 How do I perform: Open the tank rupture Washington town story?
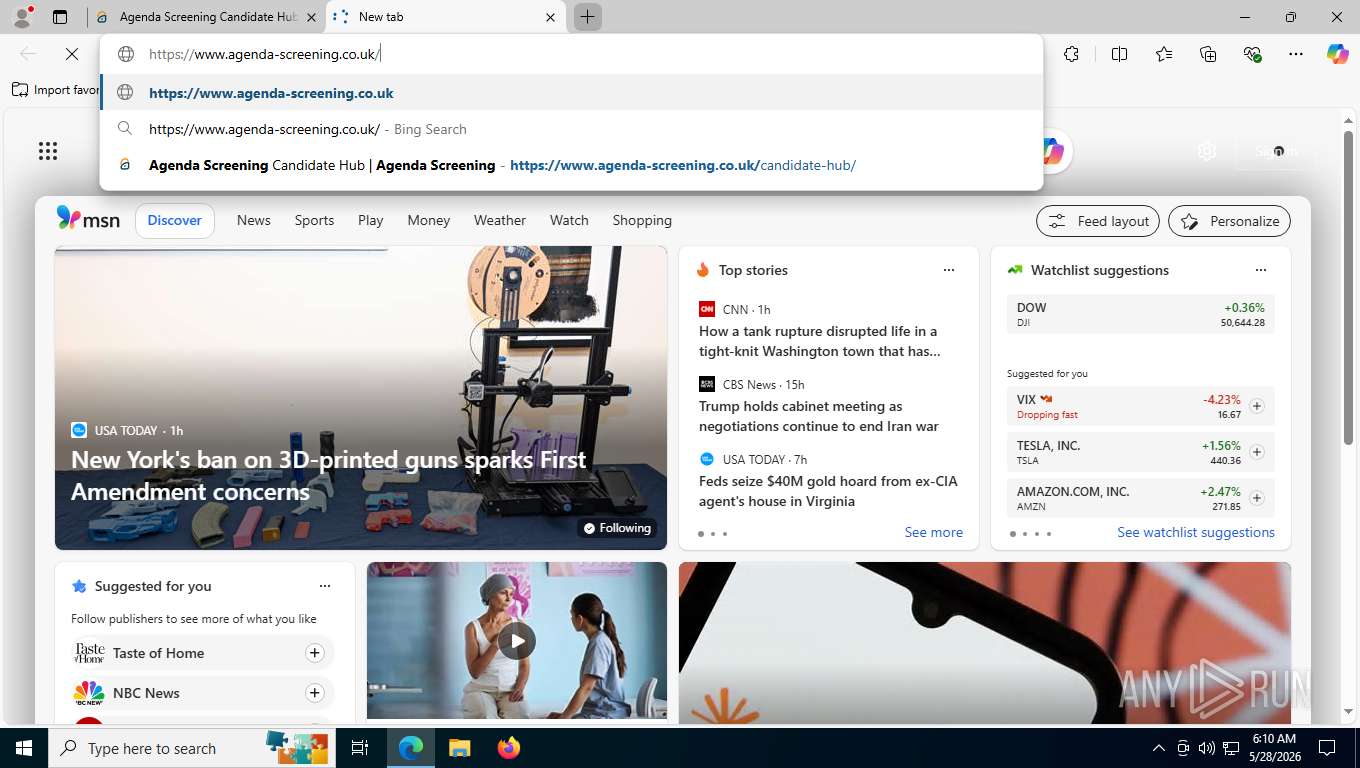(x=819, y=341)
